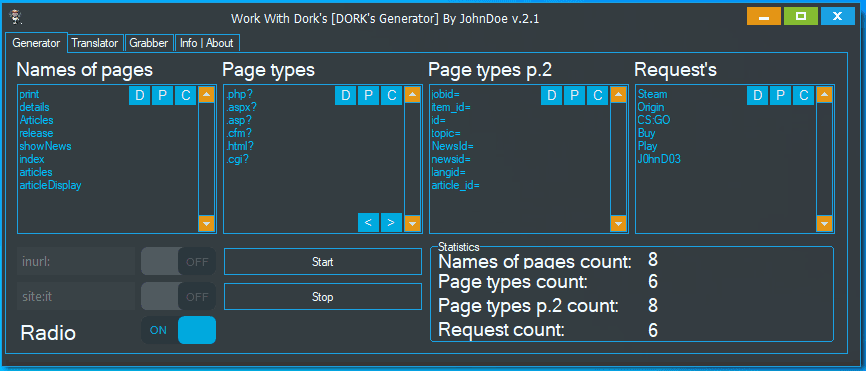866x371 pixels.
Task: Click the down arrow of Page types p.2
Action: 618,224
